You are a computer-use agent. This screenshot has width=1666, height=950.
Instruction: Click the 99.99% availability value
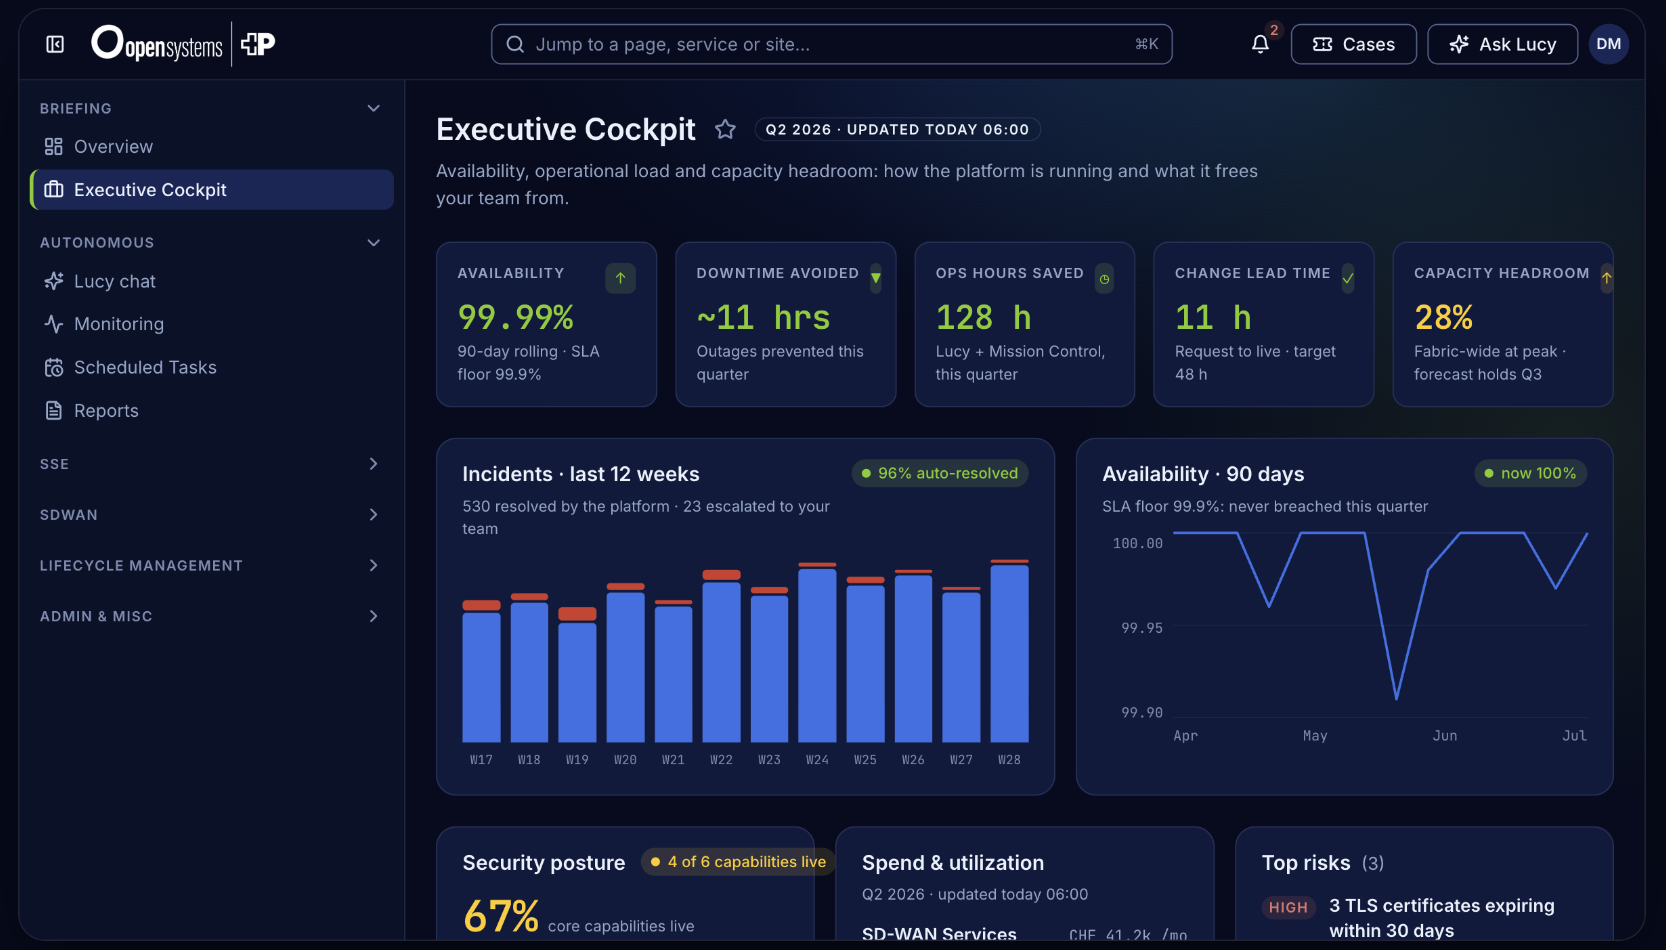(x=515, y=317)
